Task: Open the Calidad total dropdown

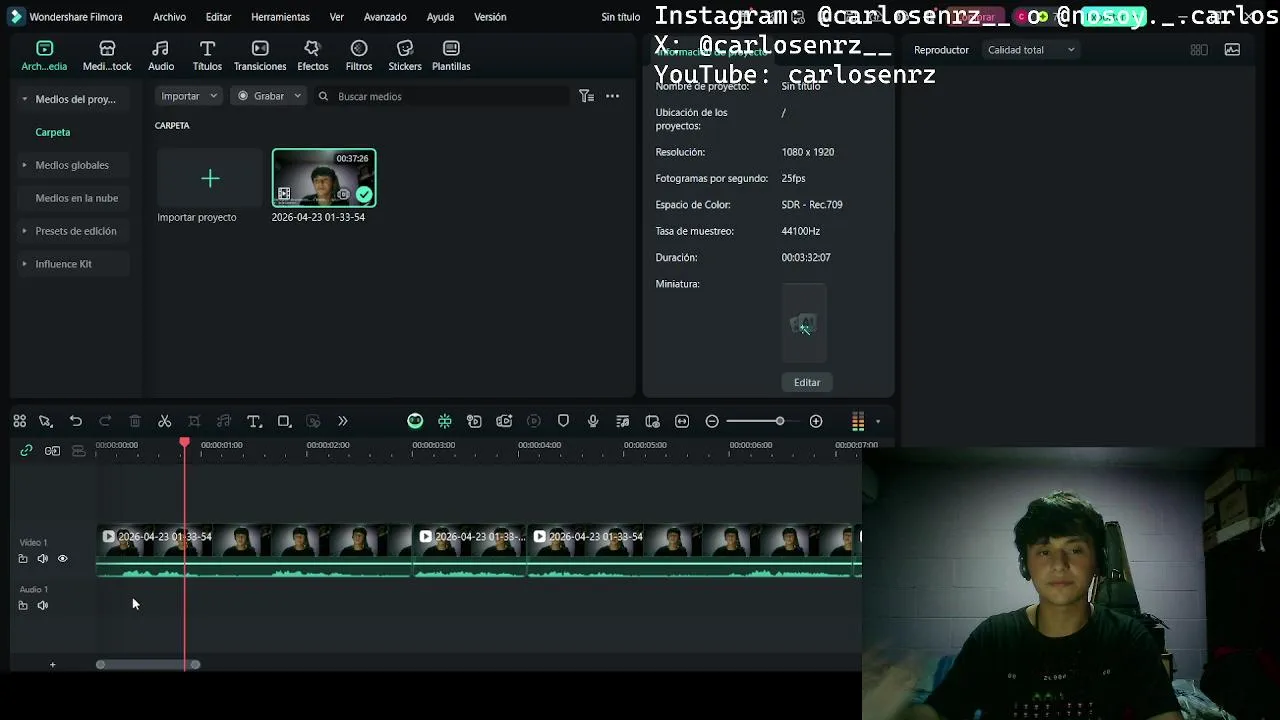Action: pos(1030,50)
